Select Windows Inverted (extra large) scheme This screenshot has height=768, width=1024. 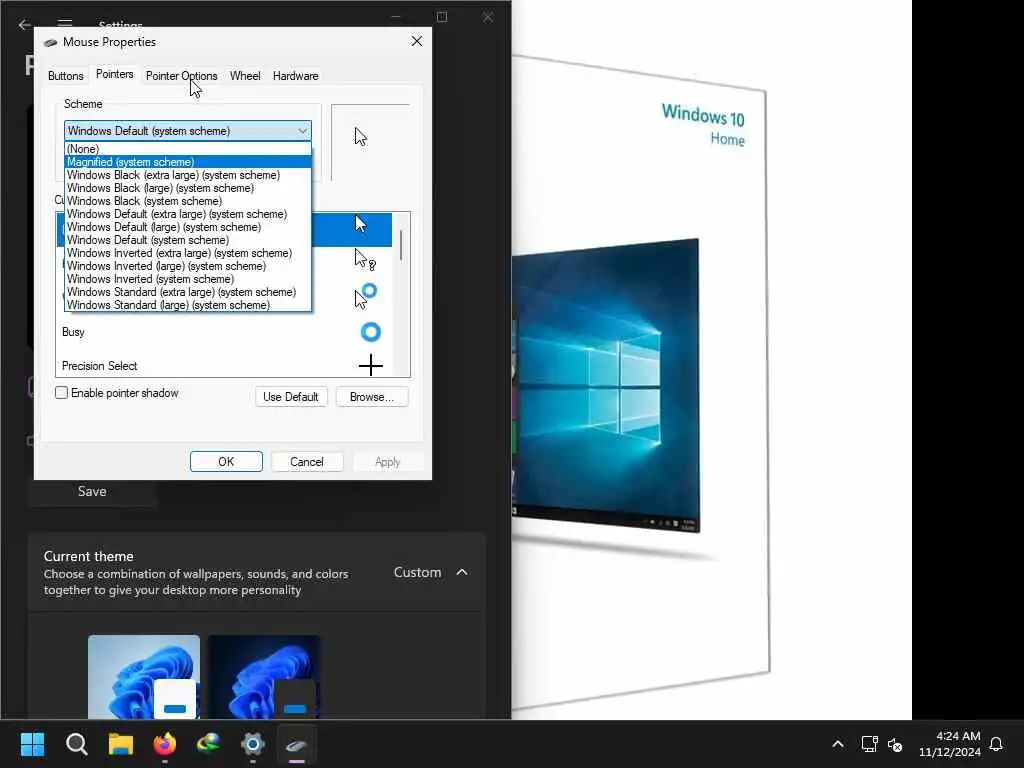click(188, 253)
